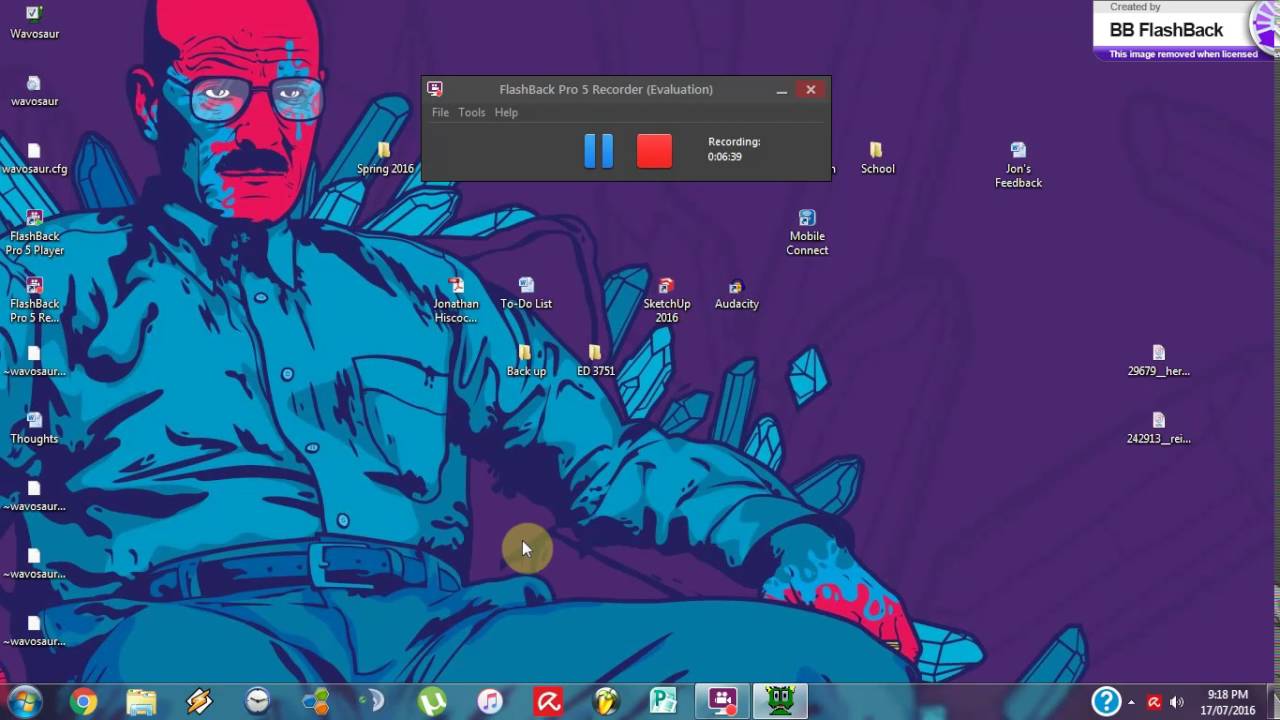Select the 242913__rei... file icon
Image resolution: width=1280 pixels, height=720 pixels.
pyautogui.click(x=1158, y=428)
